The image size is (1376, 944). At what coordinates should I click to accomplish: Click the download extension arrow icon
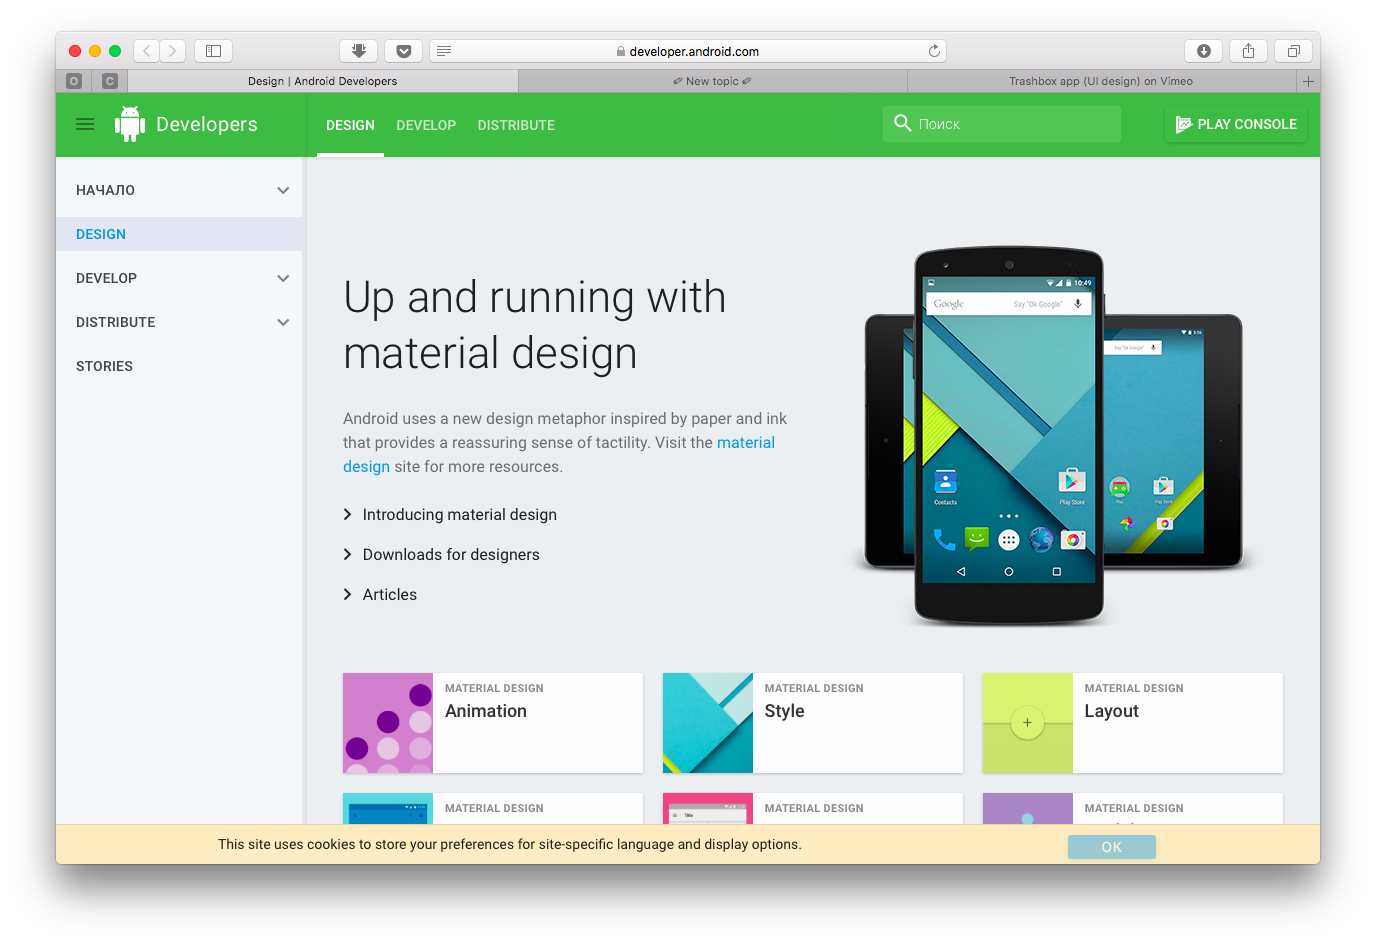[358, 50]
